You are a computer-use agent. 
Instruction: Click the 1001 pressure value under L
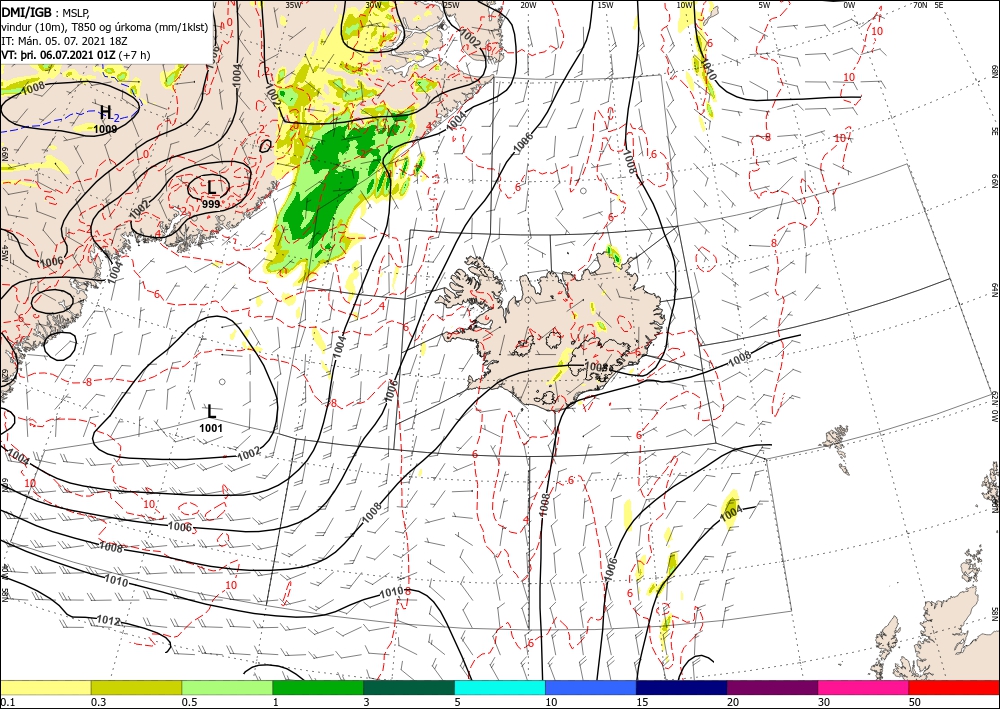point(210,428)
